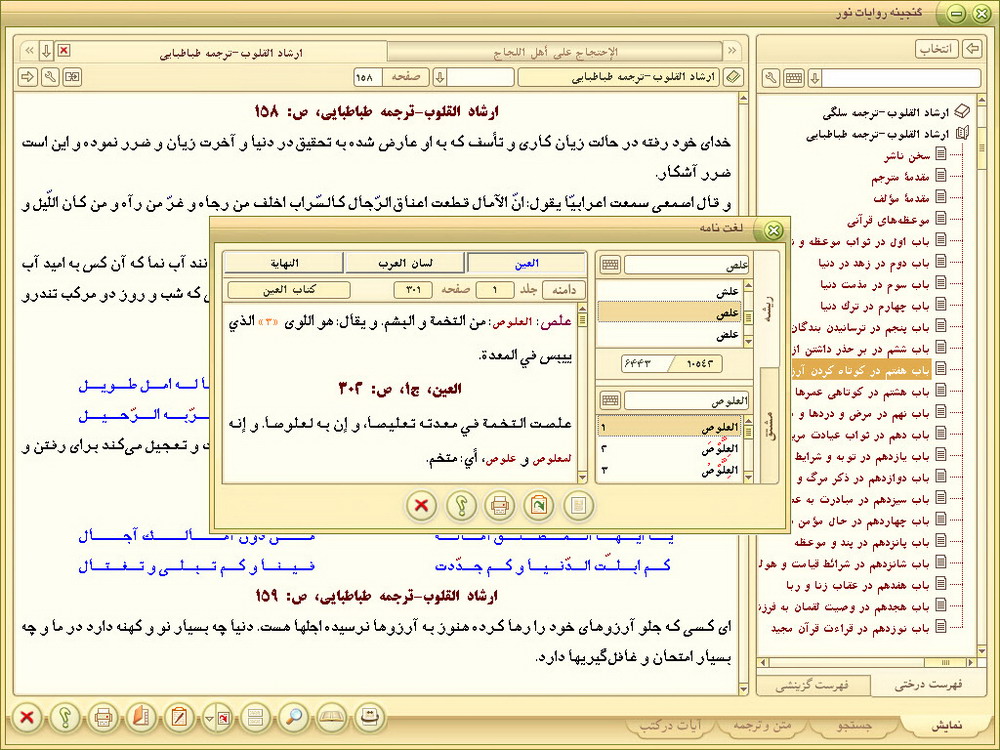
Task: Select derivative entry numbered ٢
Action: (x=670, y=449)
